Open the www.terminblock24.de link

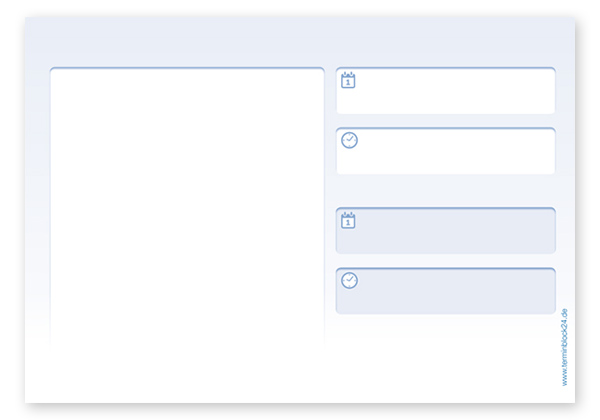coord(565,347)
